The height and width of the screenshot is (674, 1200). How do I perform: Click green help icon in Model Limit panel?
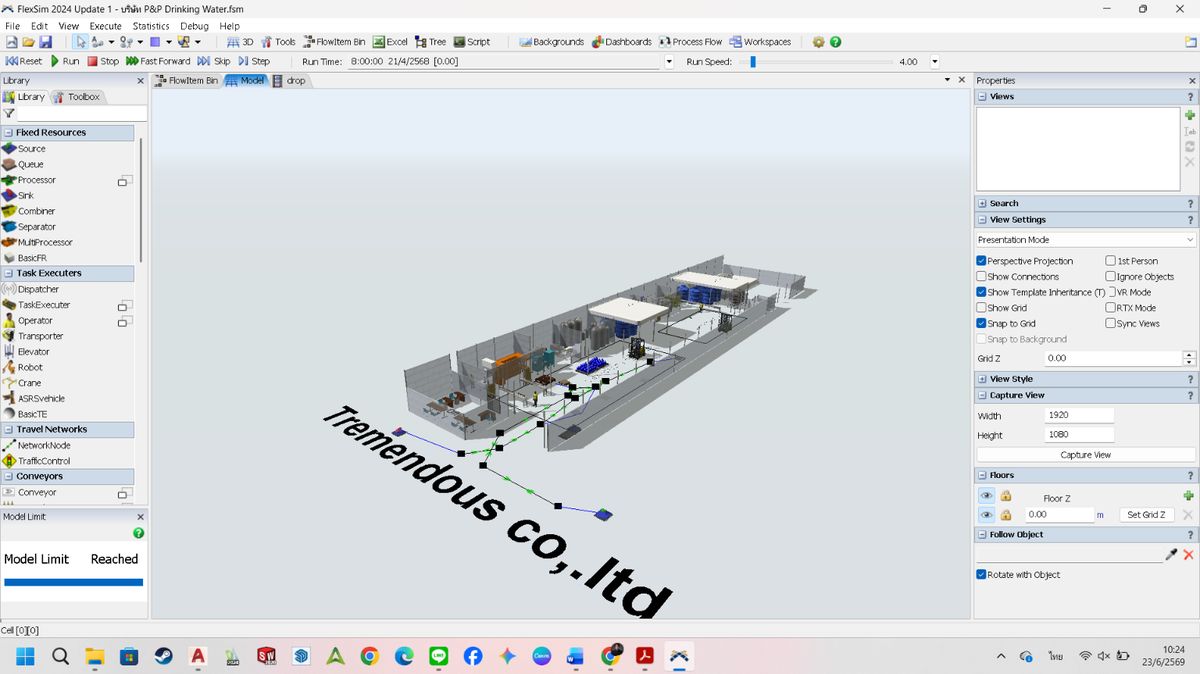click(138, 533)
